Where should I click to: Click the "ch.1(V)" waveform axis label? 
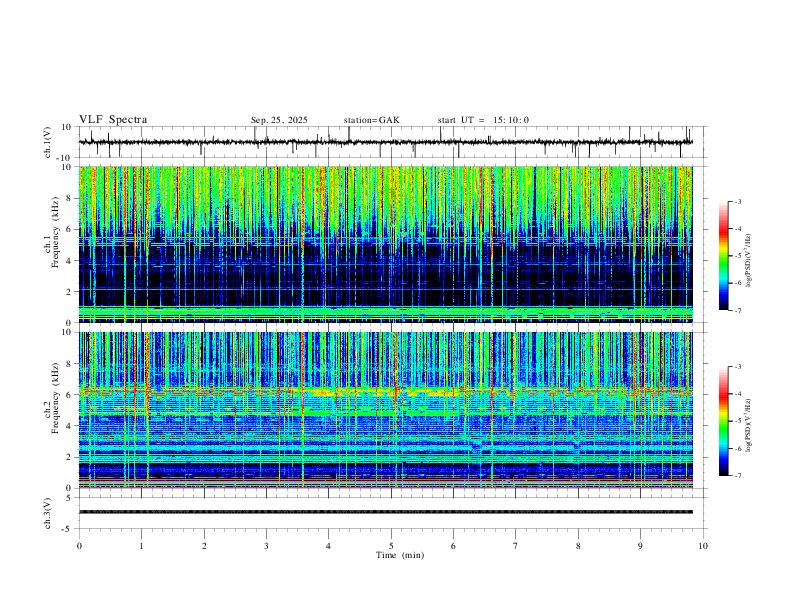tap(48, 142)
